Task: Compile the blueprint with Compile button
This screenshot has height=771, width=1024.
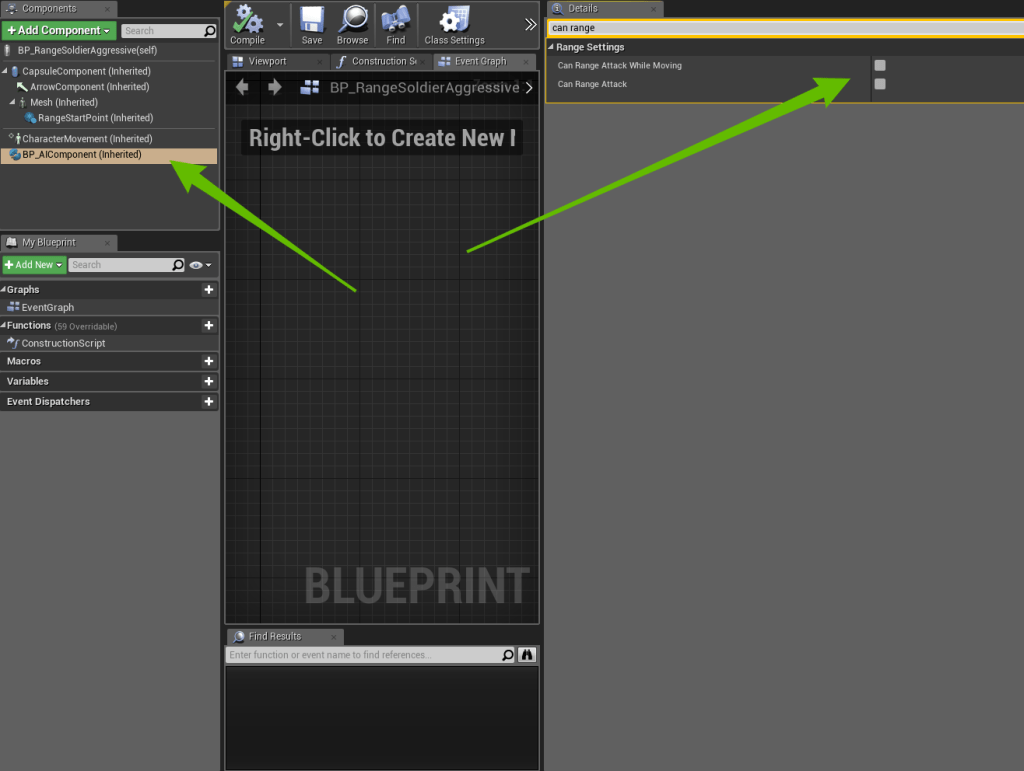Action: point(248,25)
